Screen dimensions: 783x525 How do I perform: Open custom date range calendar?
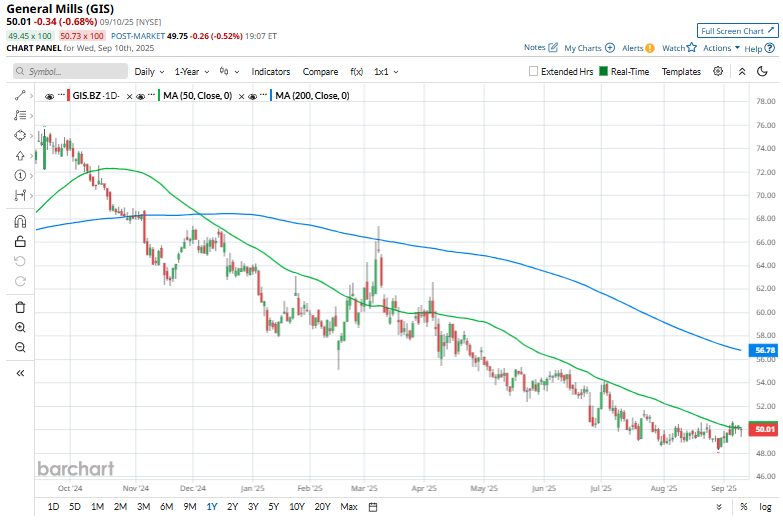(x=373, y=507)
